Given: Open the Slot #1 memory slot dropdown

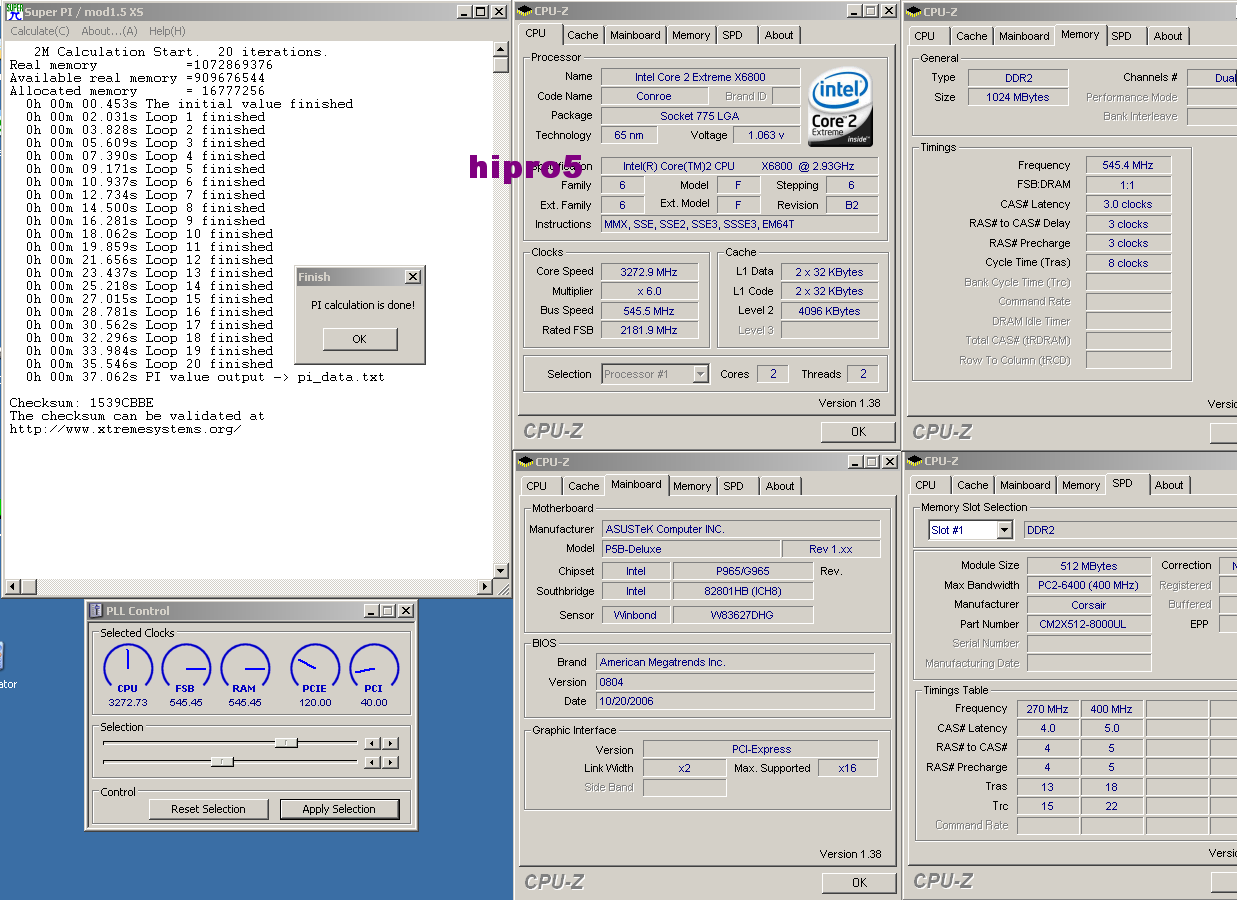Looking at the screenshot, I should [1004, 530].
